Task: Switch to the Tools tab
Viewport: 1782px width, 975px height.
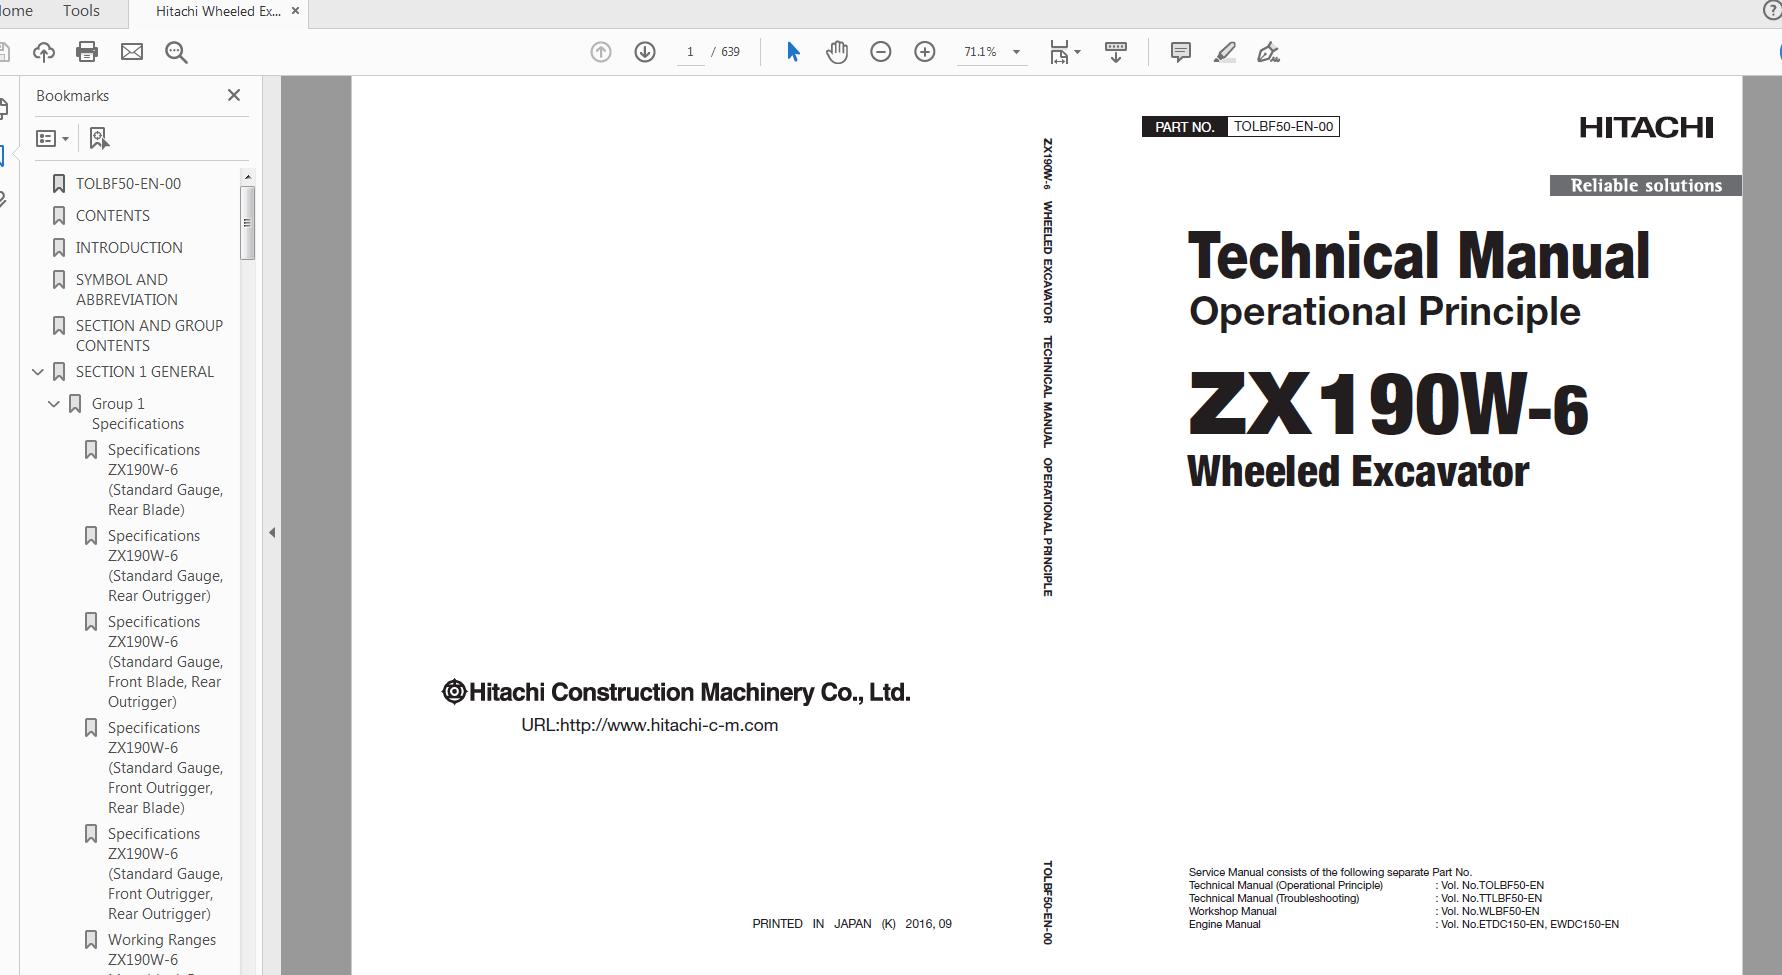Action: tap(81, 11)
